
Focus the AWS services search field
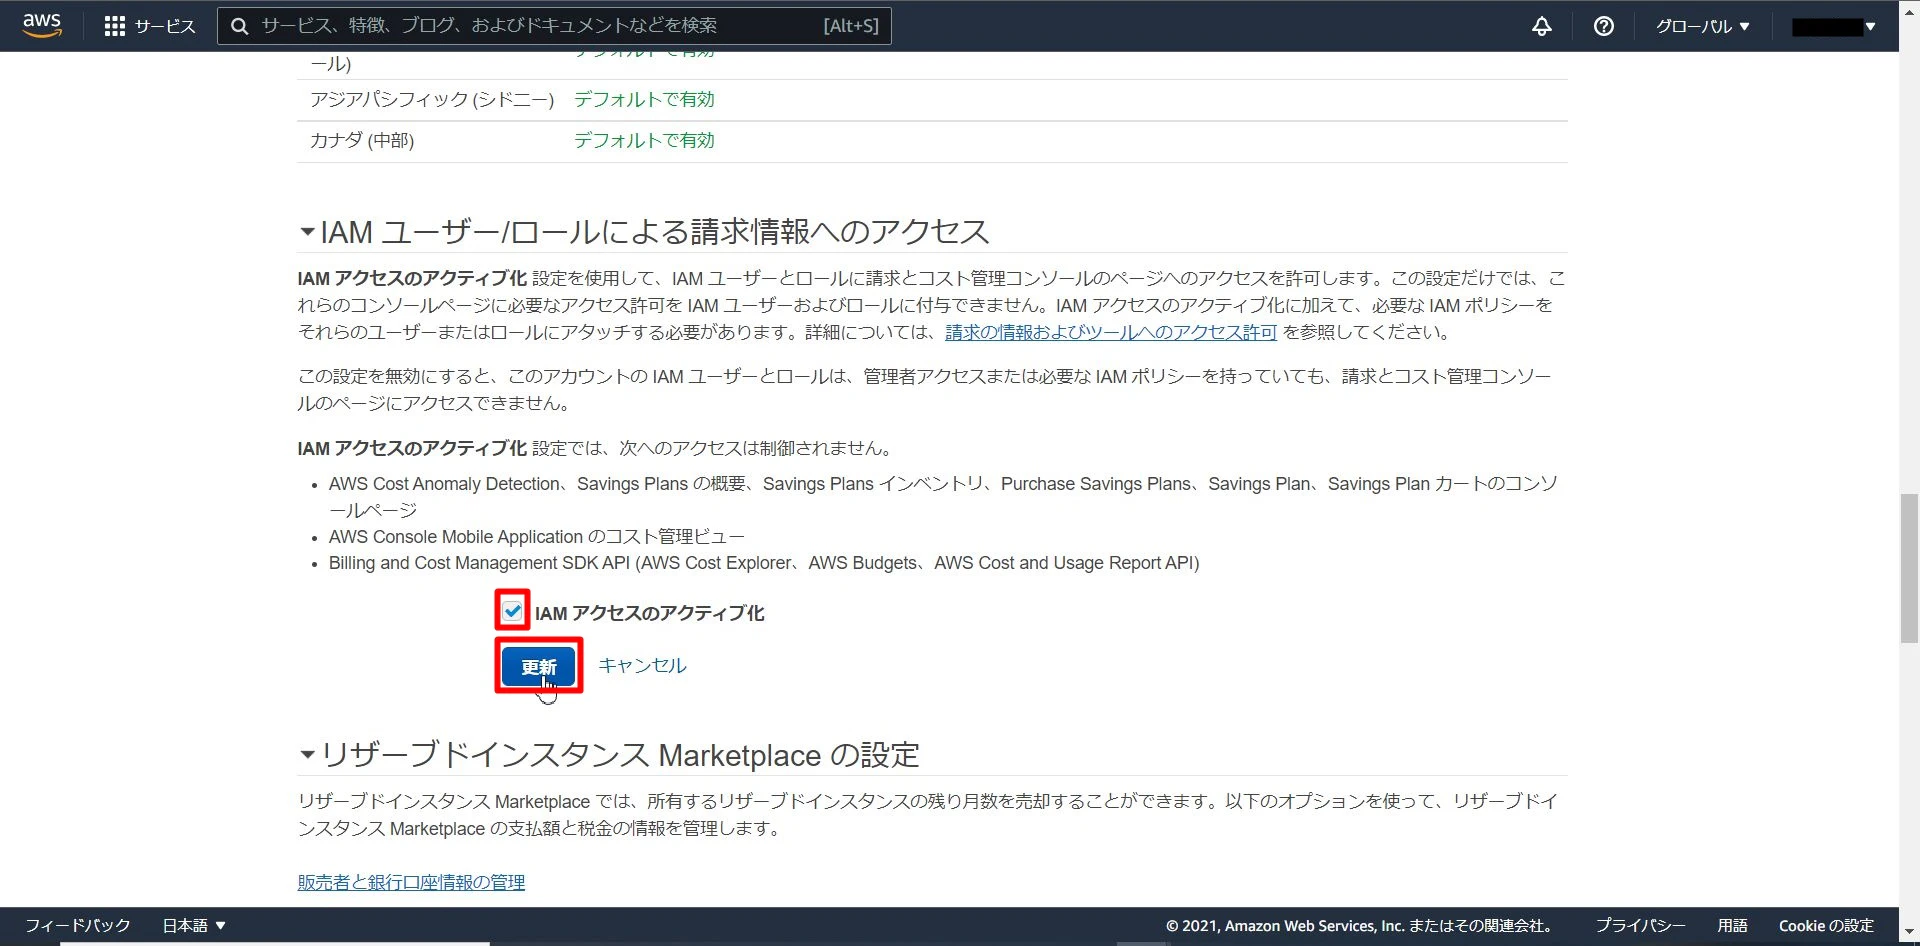tap(554, 26)
